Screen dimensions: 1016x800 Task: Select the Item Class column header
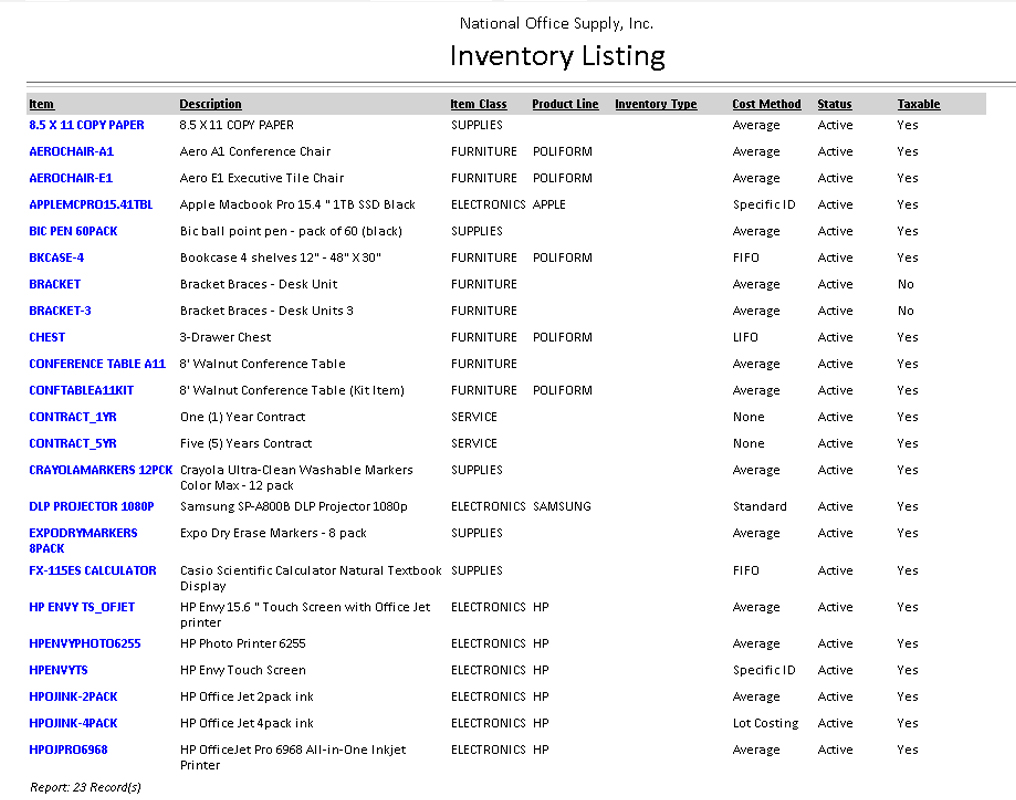point(478,104)
